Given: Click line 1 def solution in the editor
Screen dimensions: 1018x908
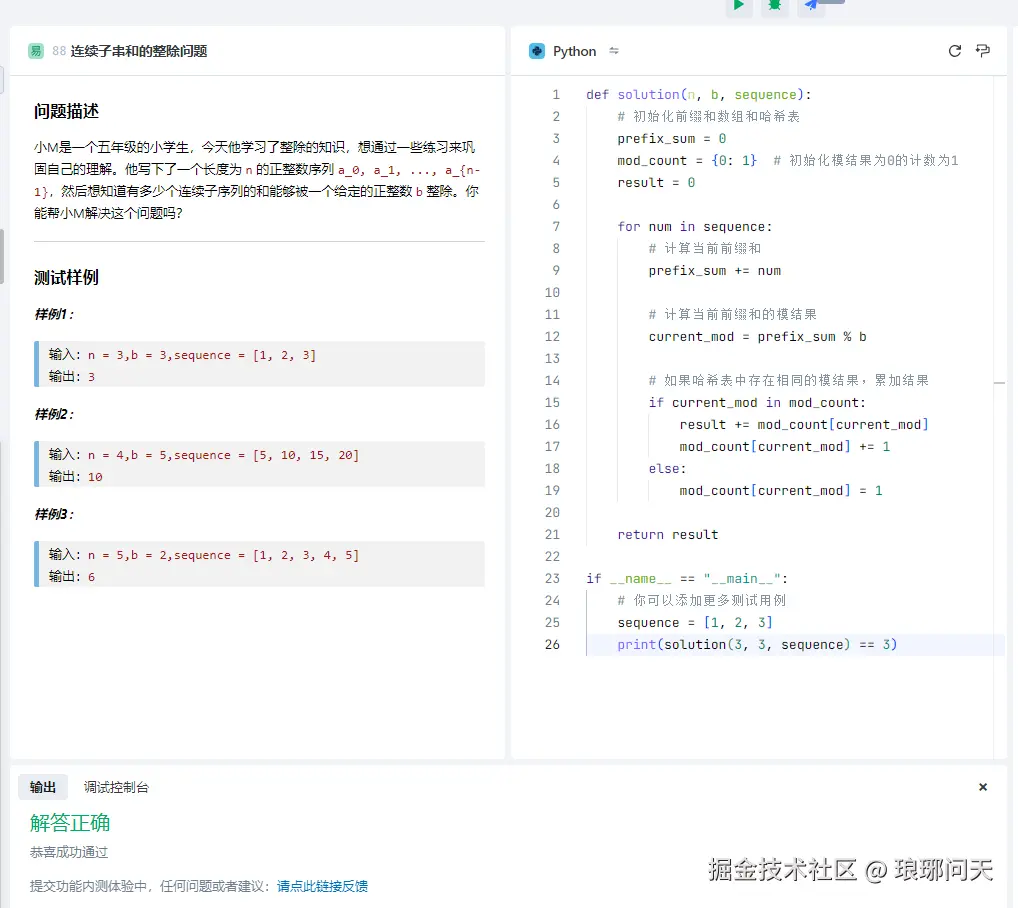Looking at the screenshot, I should (x=695, y=94).
